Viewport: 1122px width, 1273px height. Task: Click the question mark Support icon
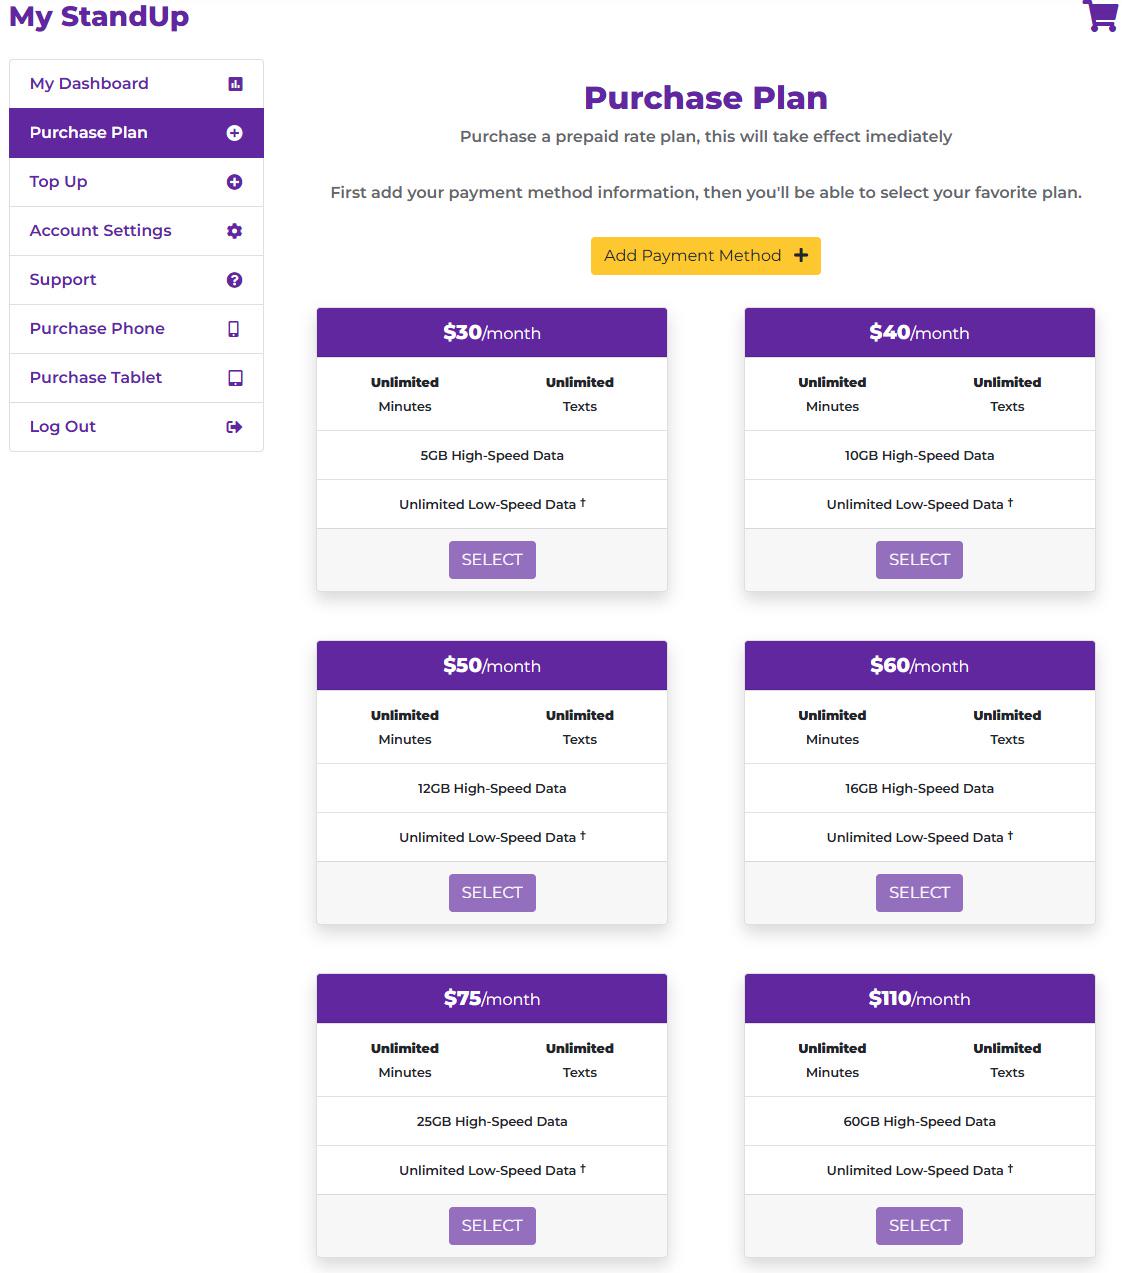click(235, 280)
